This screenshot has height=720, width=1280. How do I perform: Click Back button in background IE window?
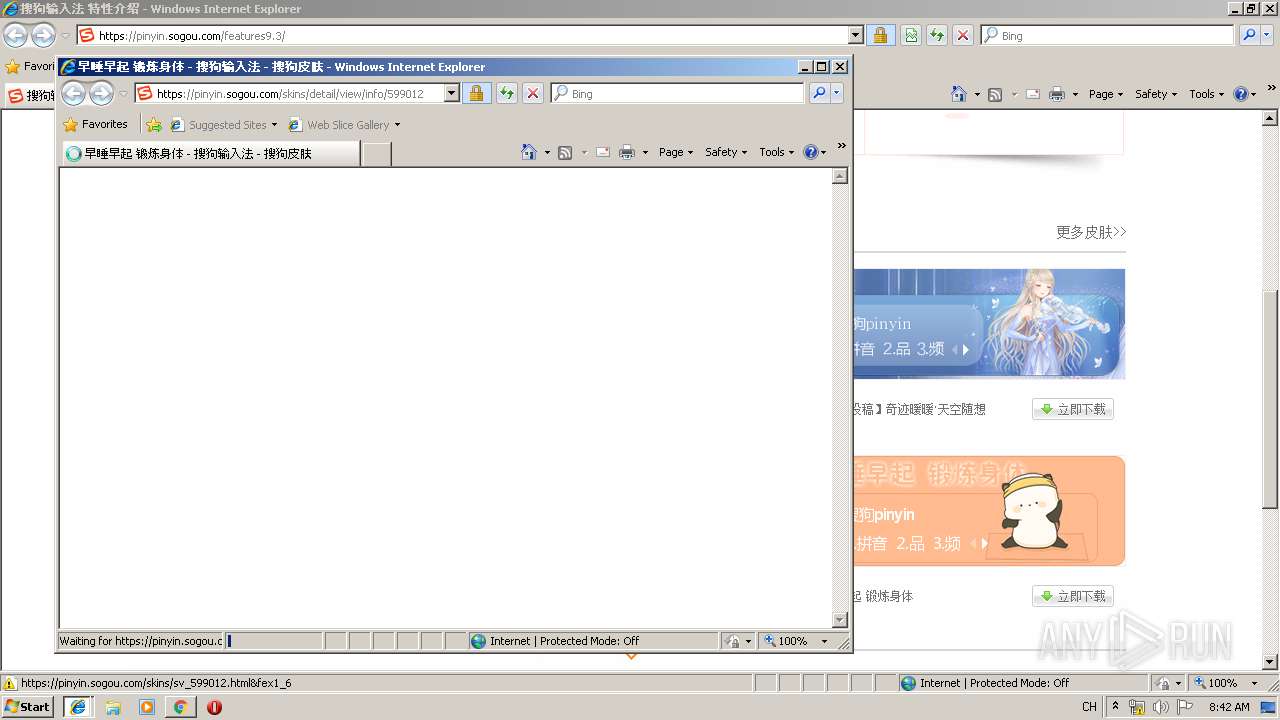tap(15, 35)
